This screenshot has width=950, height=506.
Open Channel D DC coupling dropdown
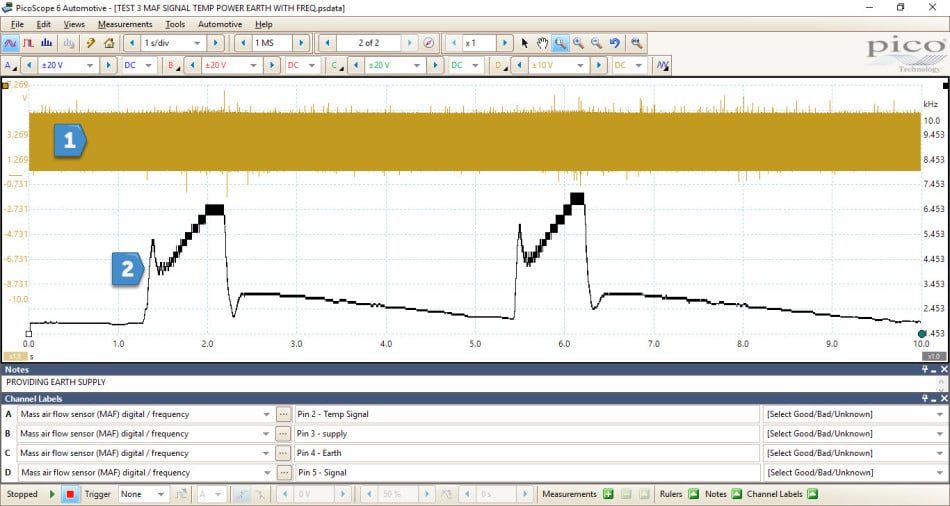click(638, 65)
